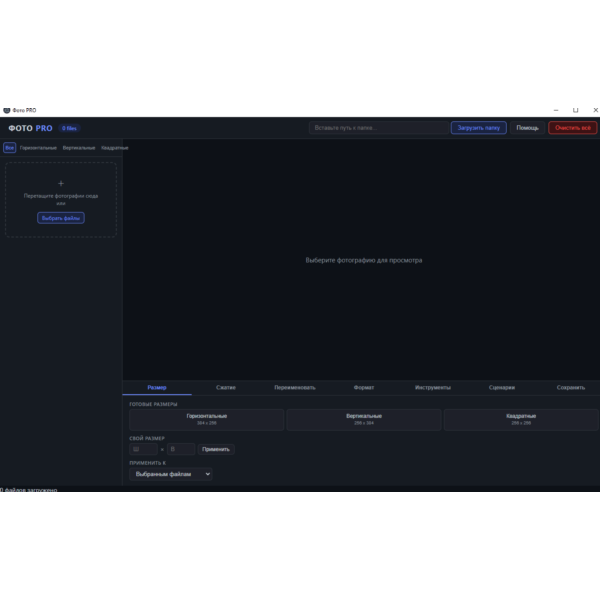600x600 pixels.
Task: Click the custom width field Ш
Action: pos(143,449)
